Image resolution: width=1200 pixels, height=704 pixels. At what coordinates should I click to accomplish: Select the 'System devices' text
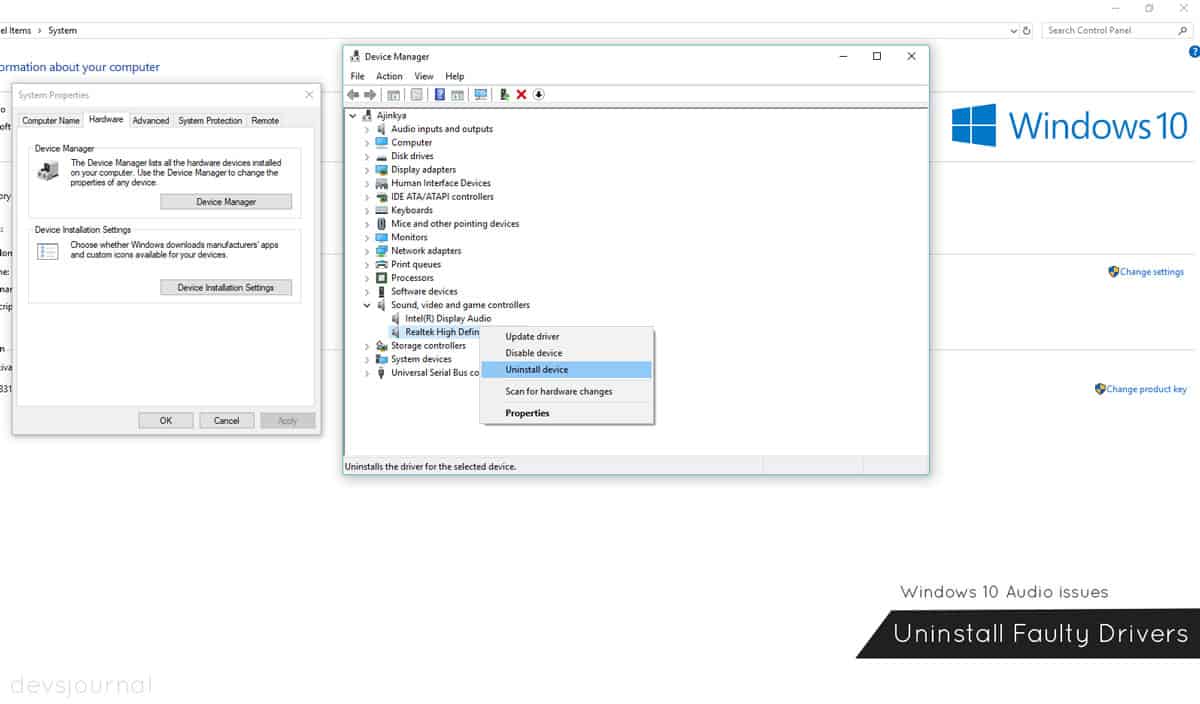421,359
